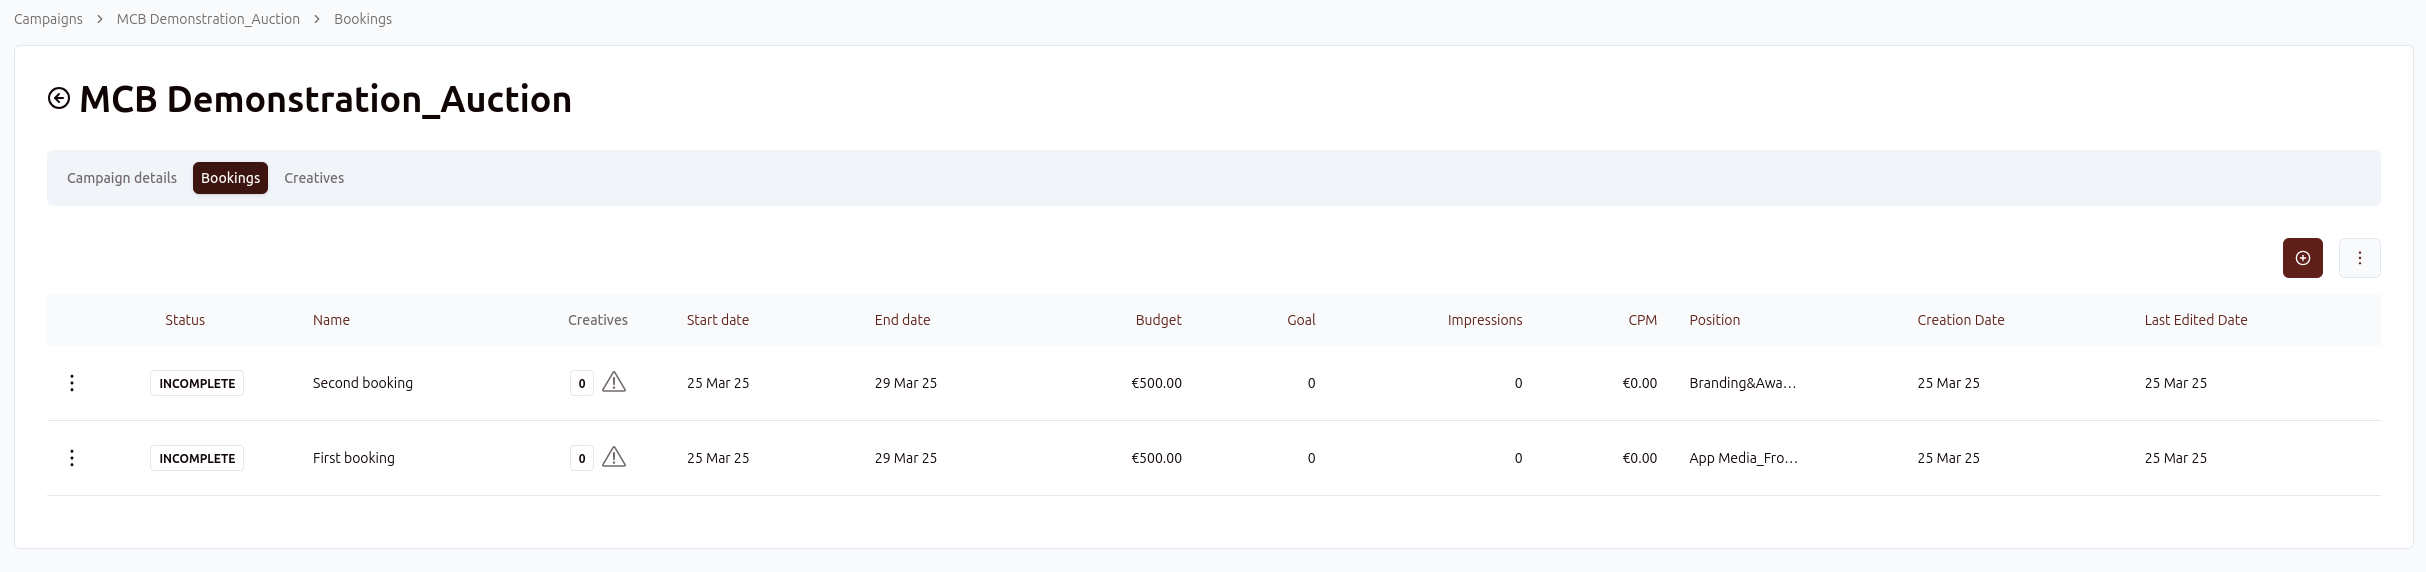Screen dimensions: 2426x572
Task: Click creatives count badge for Second booking
Action: coord(582,383)
